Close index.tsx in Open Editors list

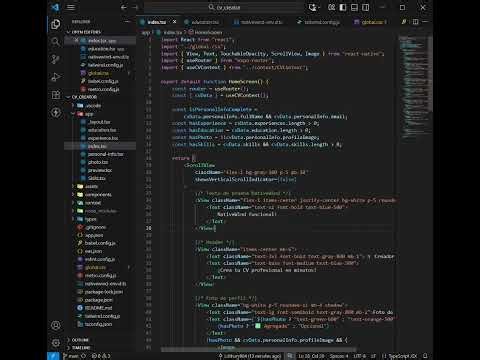click(76, 40)
